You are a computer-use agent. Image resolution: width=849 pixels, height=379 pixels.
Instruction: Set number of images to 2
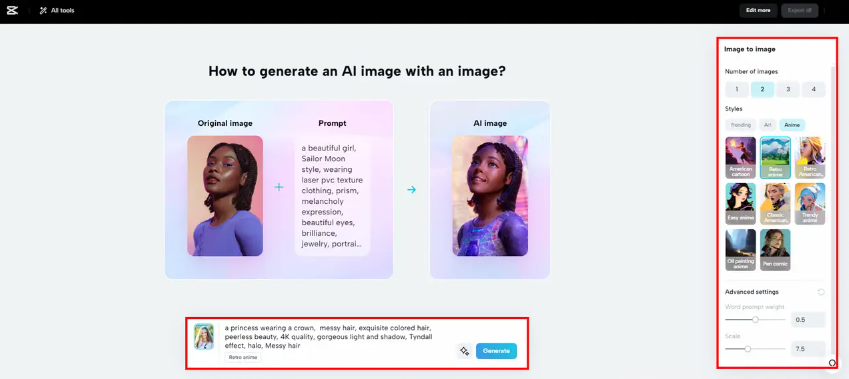pyautogui.click(x=762, y=89)
